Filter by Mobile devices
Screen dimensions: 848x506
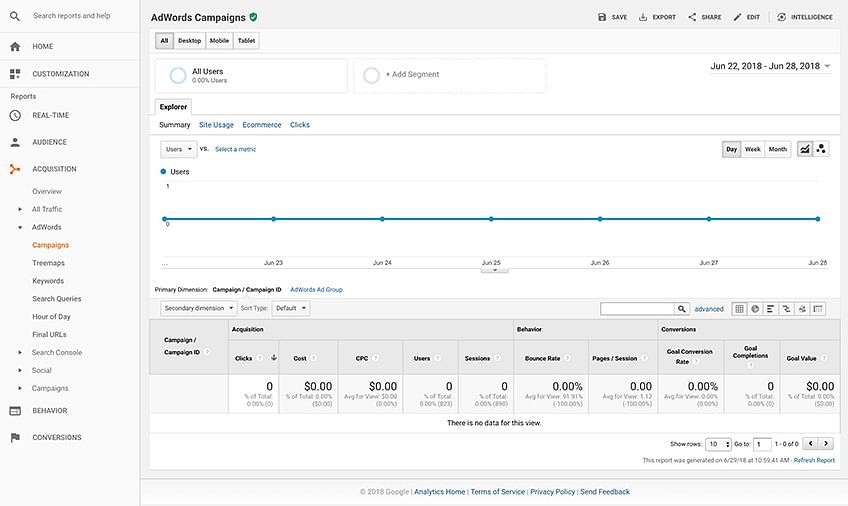tap(219, 41)
